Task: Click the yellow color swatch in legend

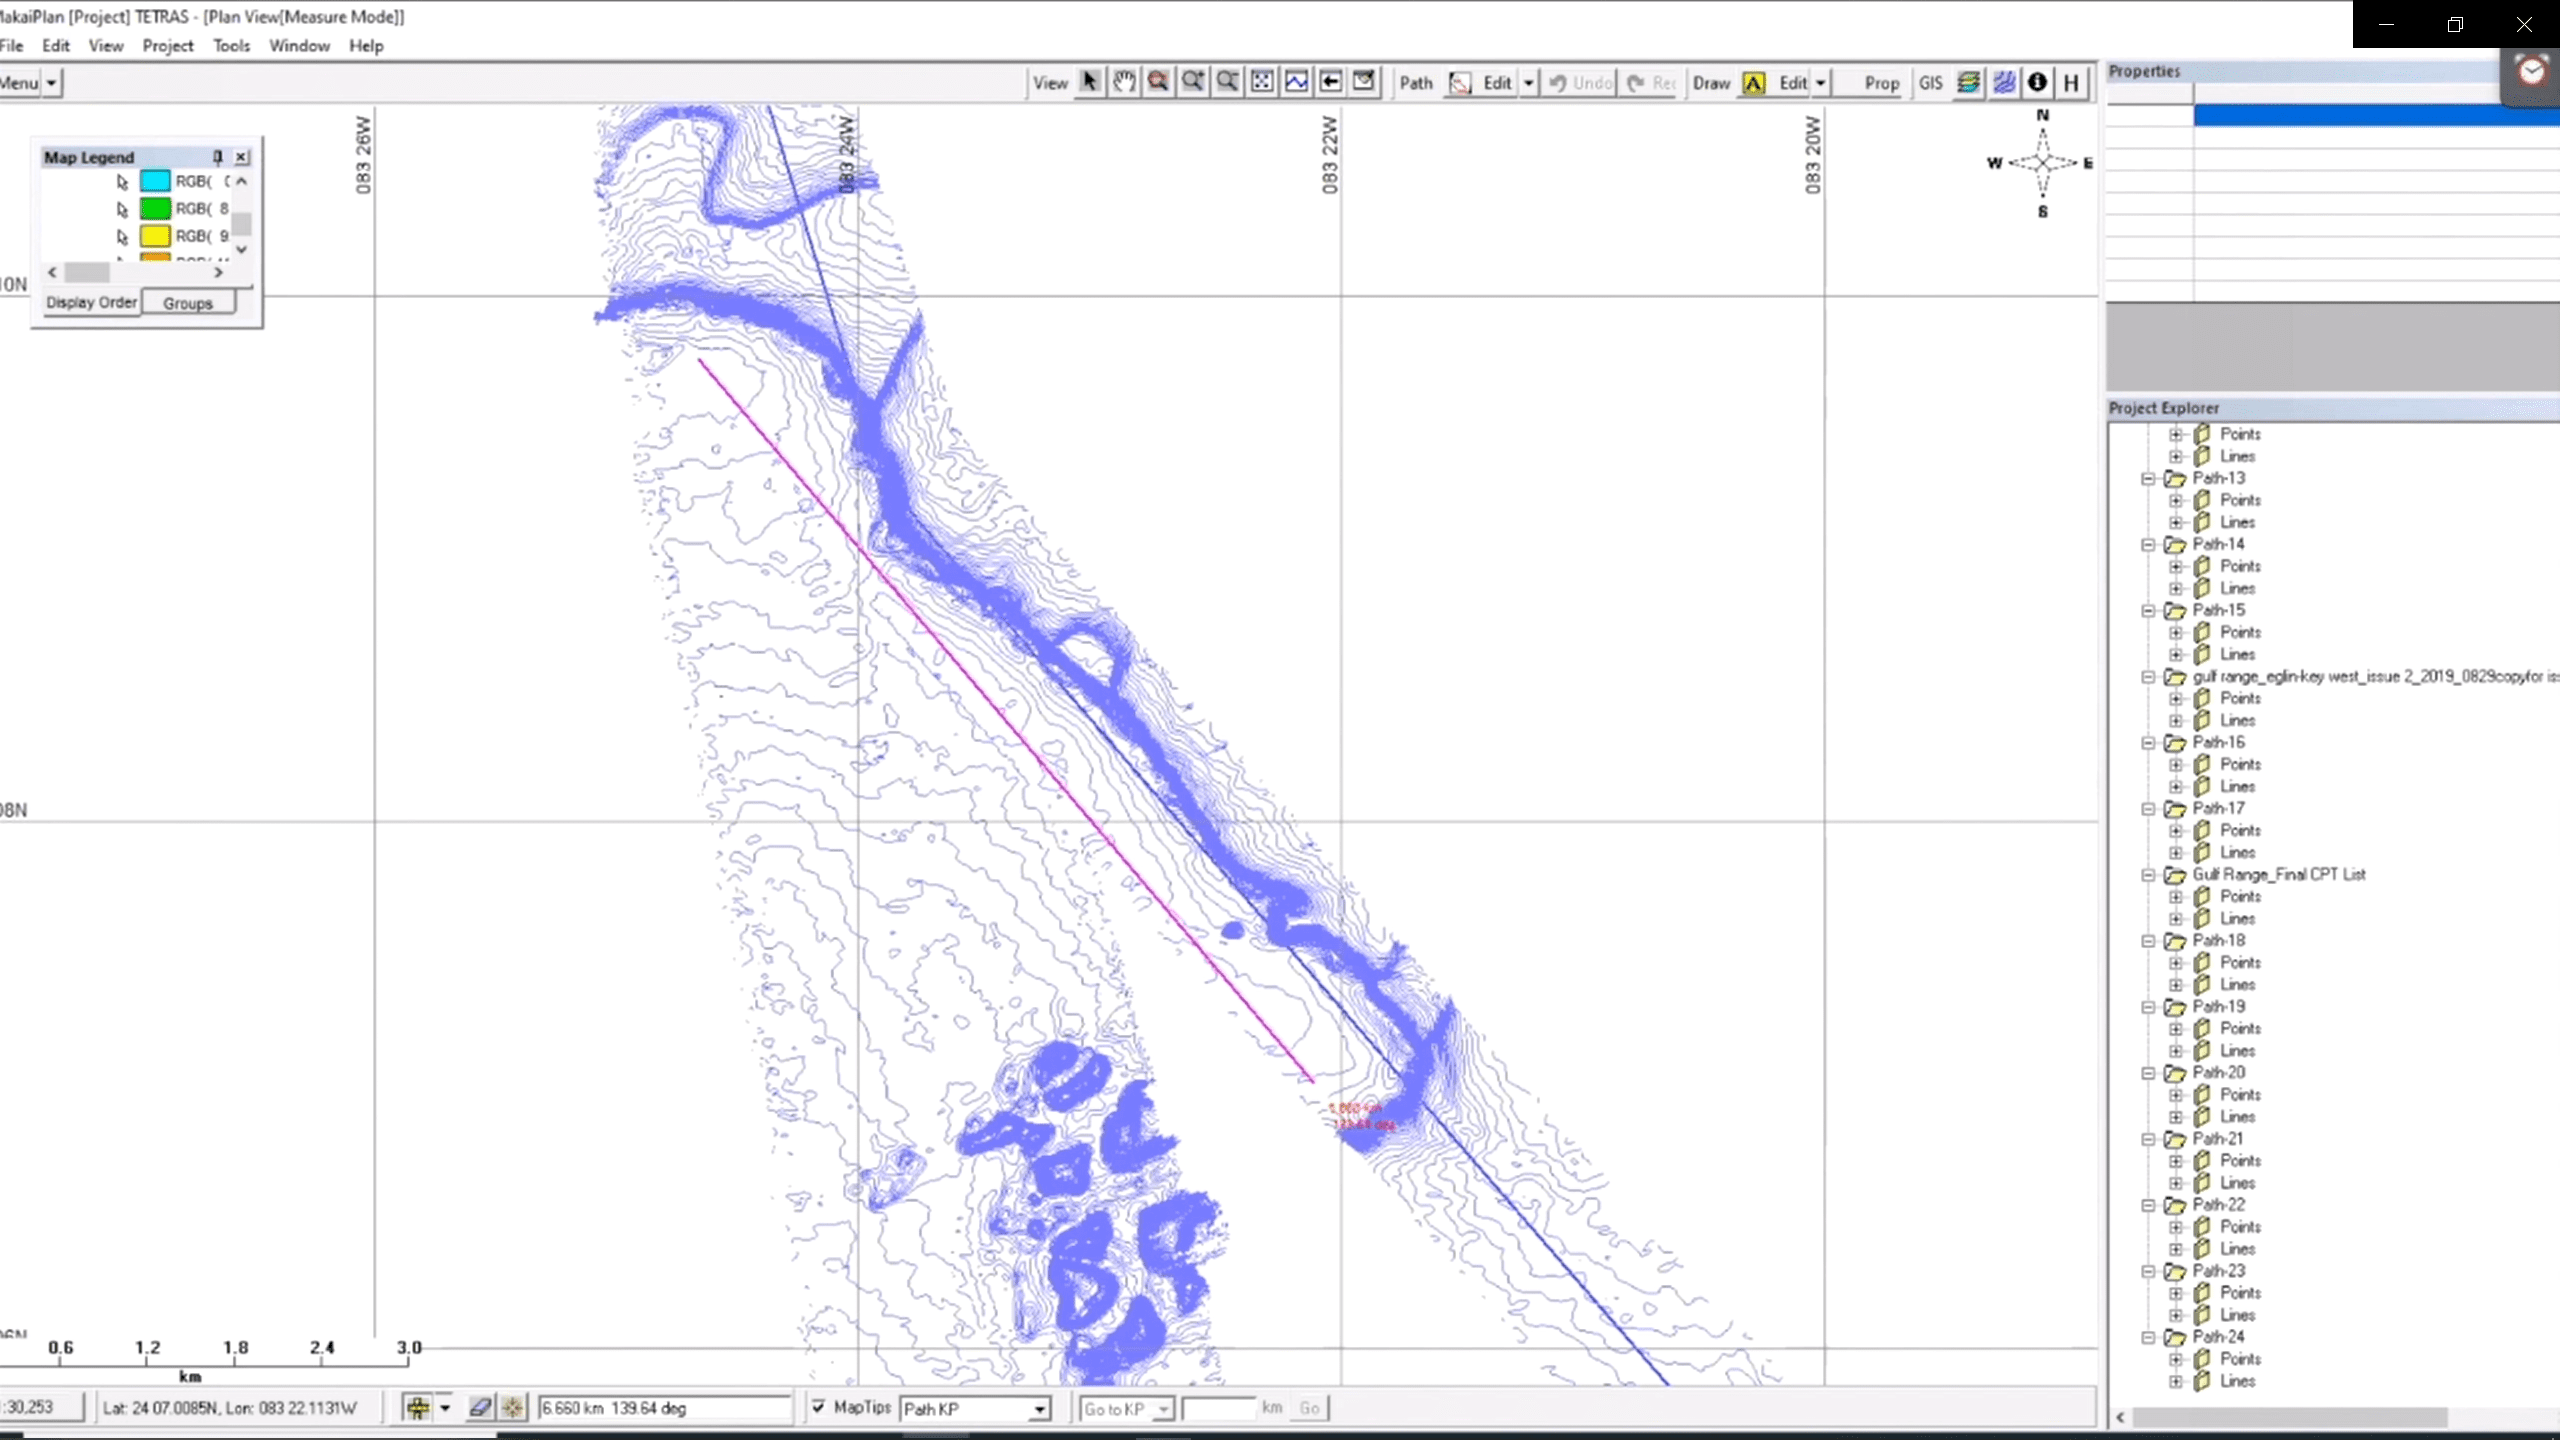Action: point(155,236)
